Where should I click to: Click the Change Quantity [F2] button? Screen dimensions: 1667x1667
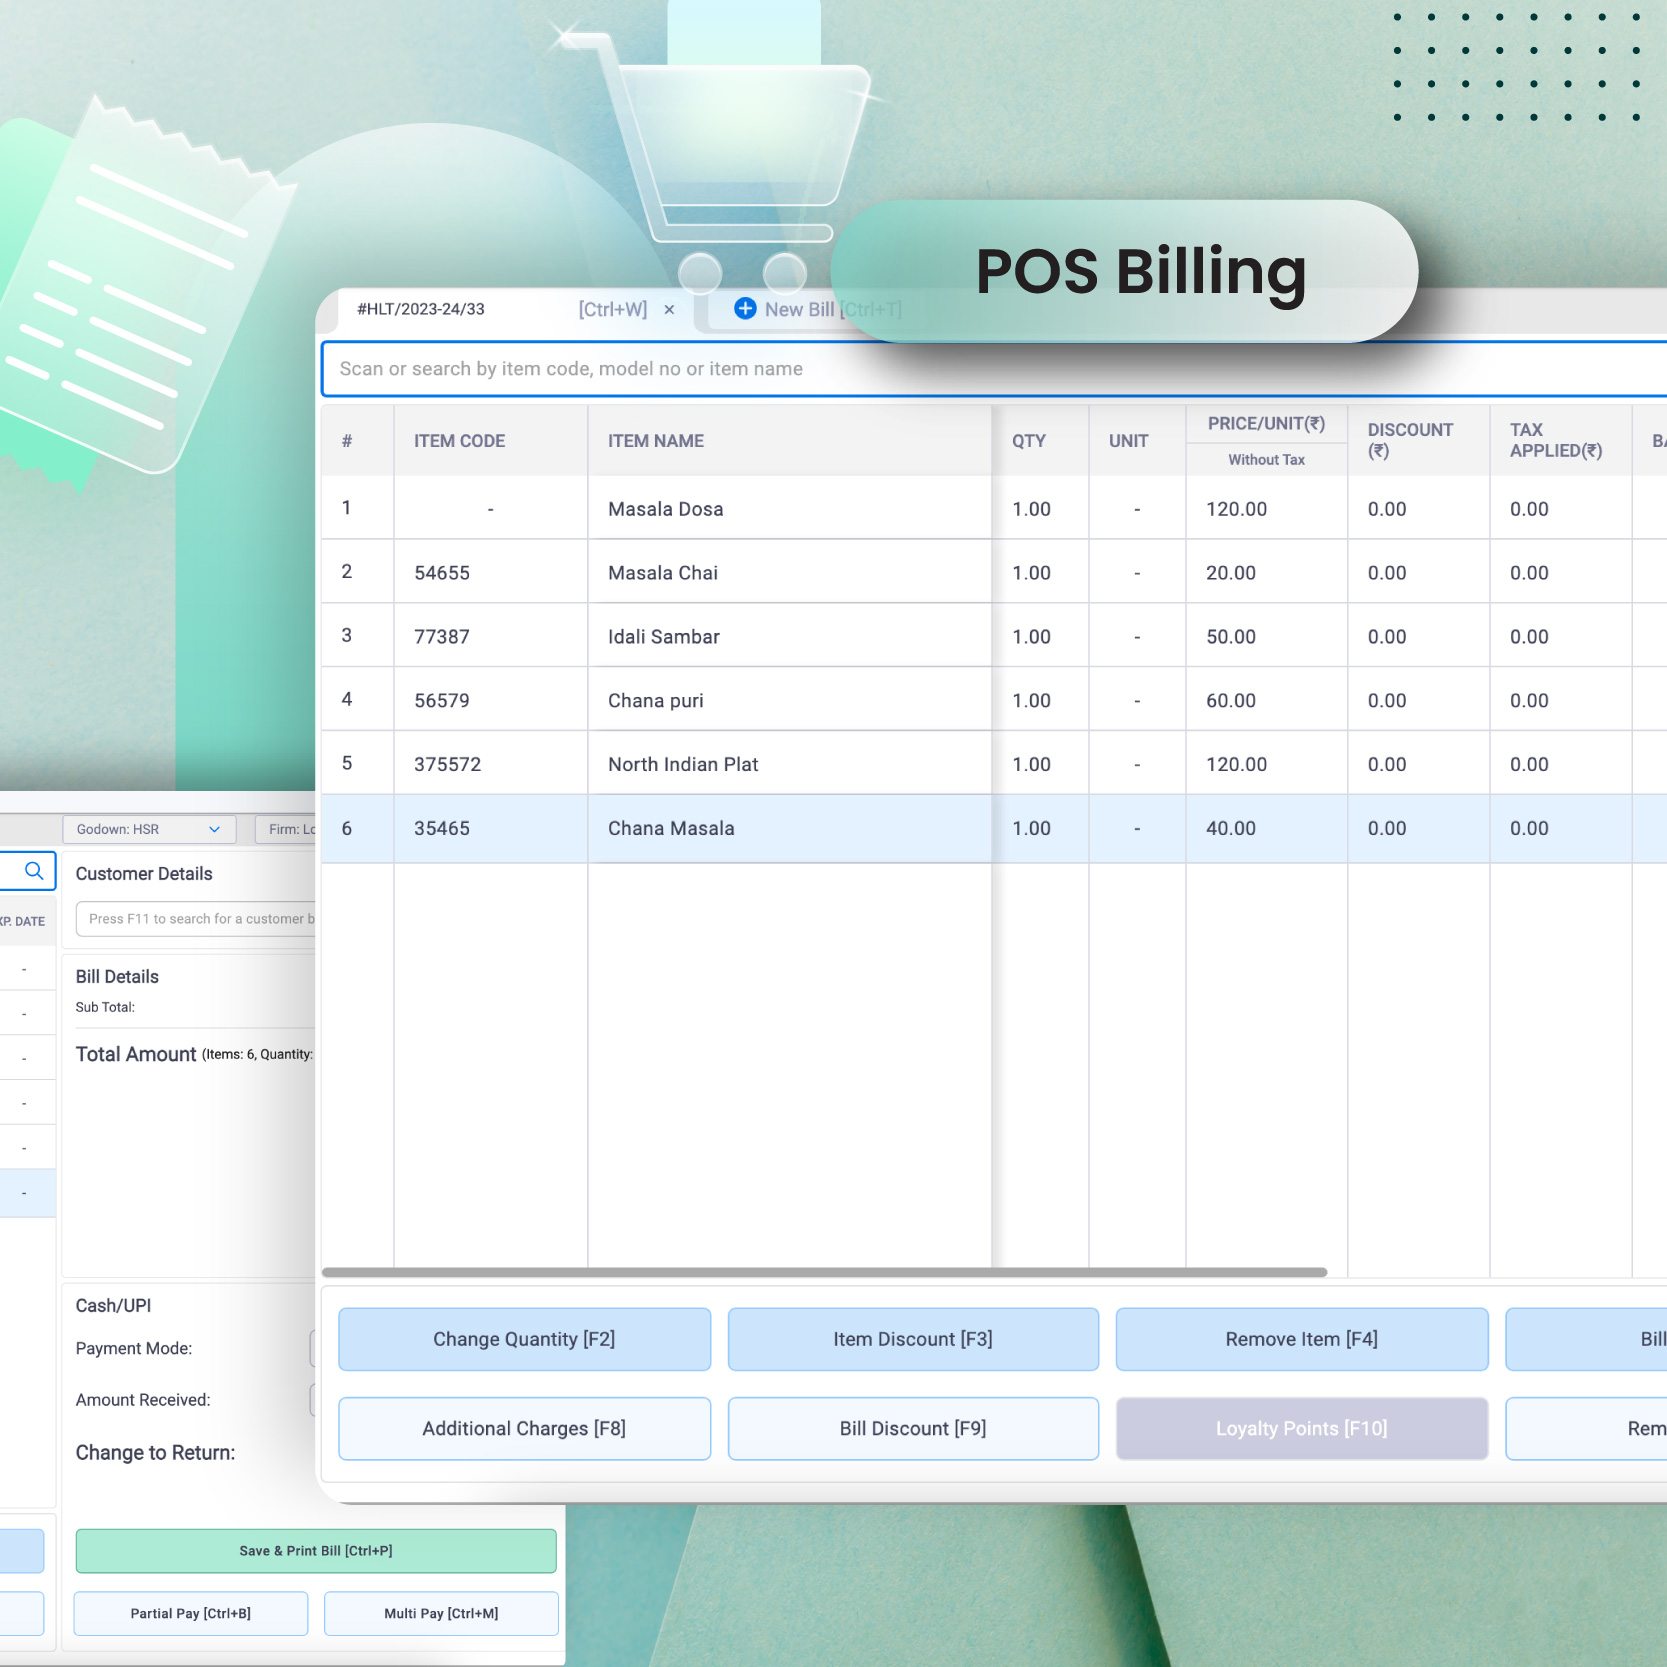tap(523, 1339)
